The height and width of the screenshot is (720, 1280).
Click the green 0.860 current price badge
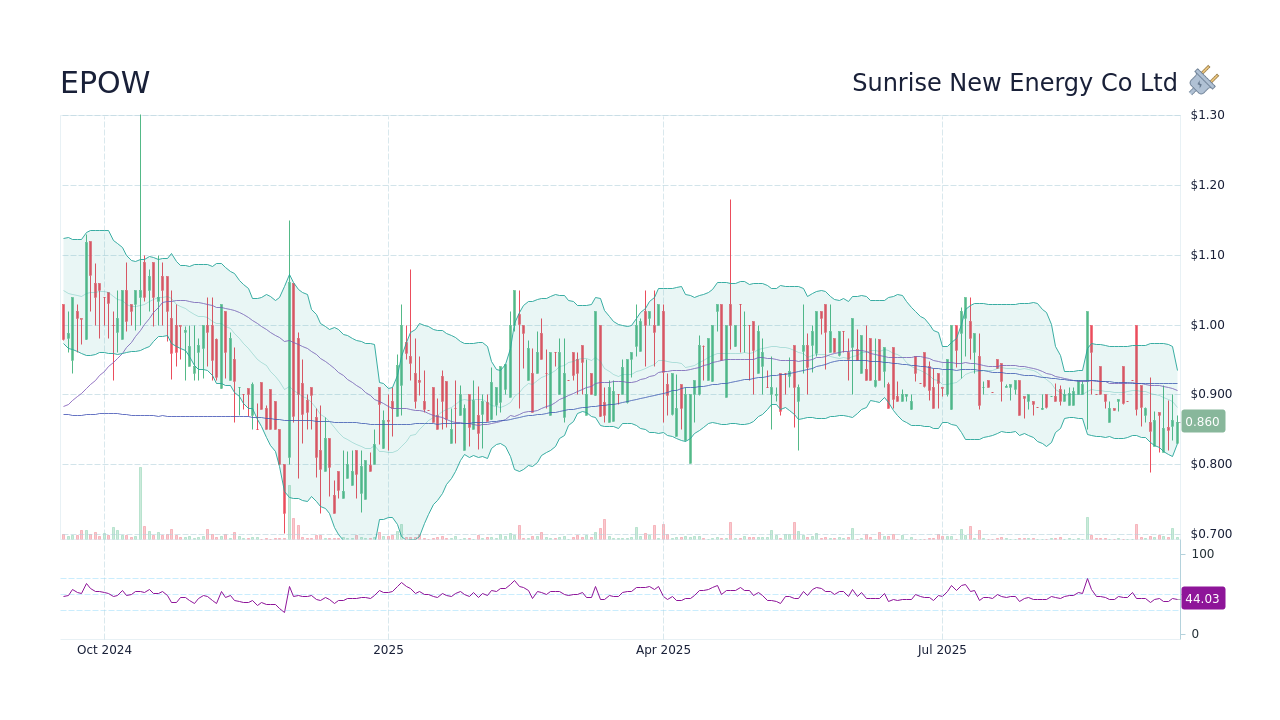coord(1203,421)
